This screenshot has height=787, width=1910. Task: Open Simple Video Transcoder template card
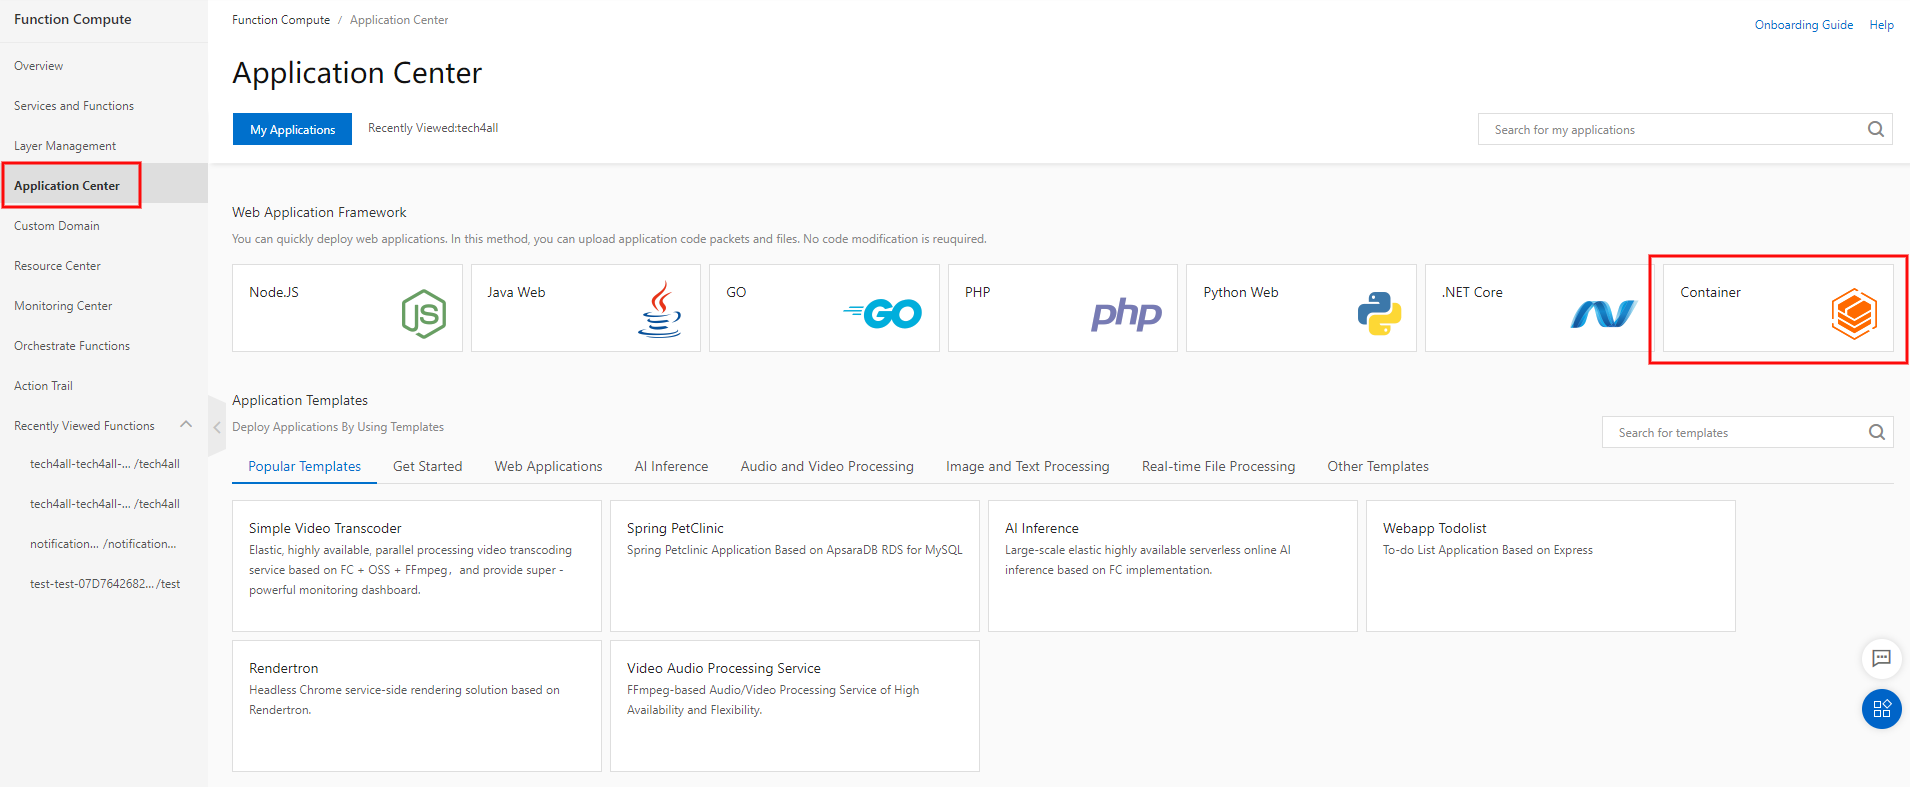pyautogui.click(x=417, y=566)
